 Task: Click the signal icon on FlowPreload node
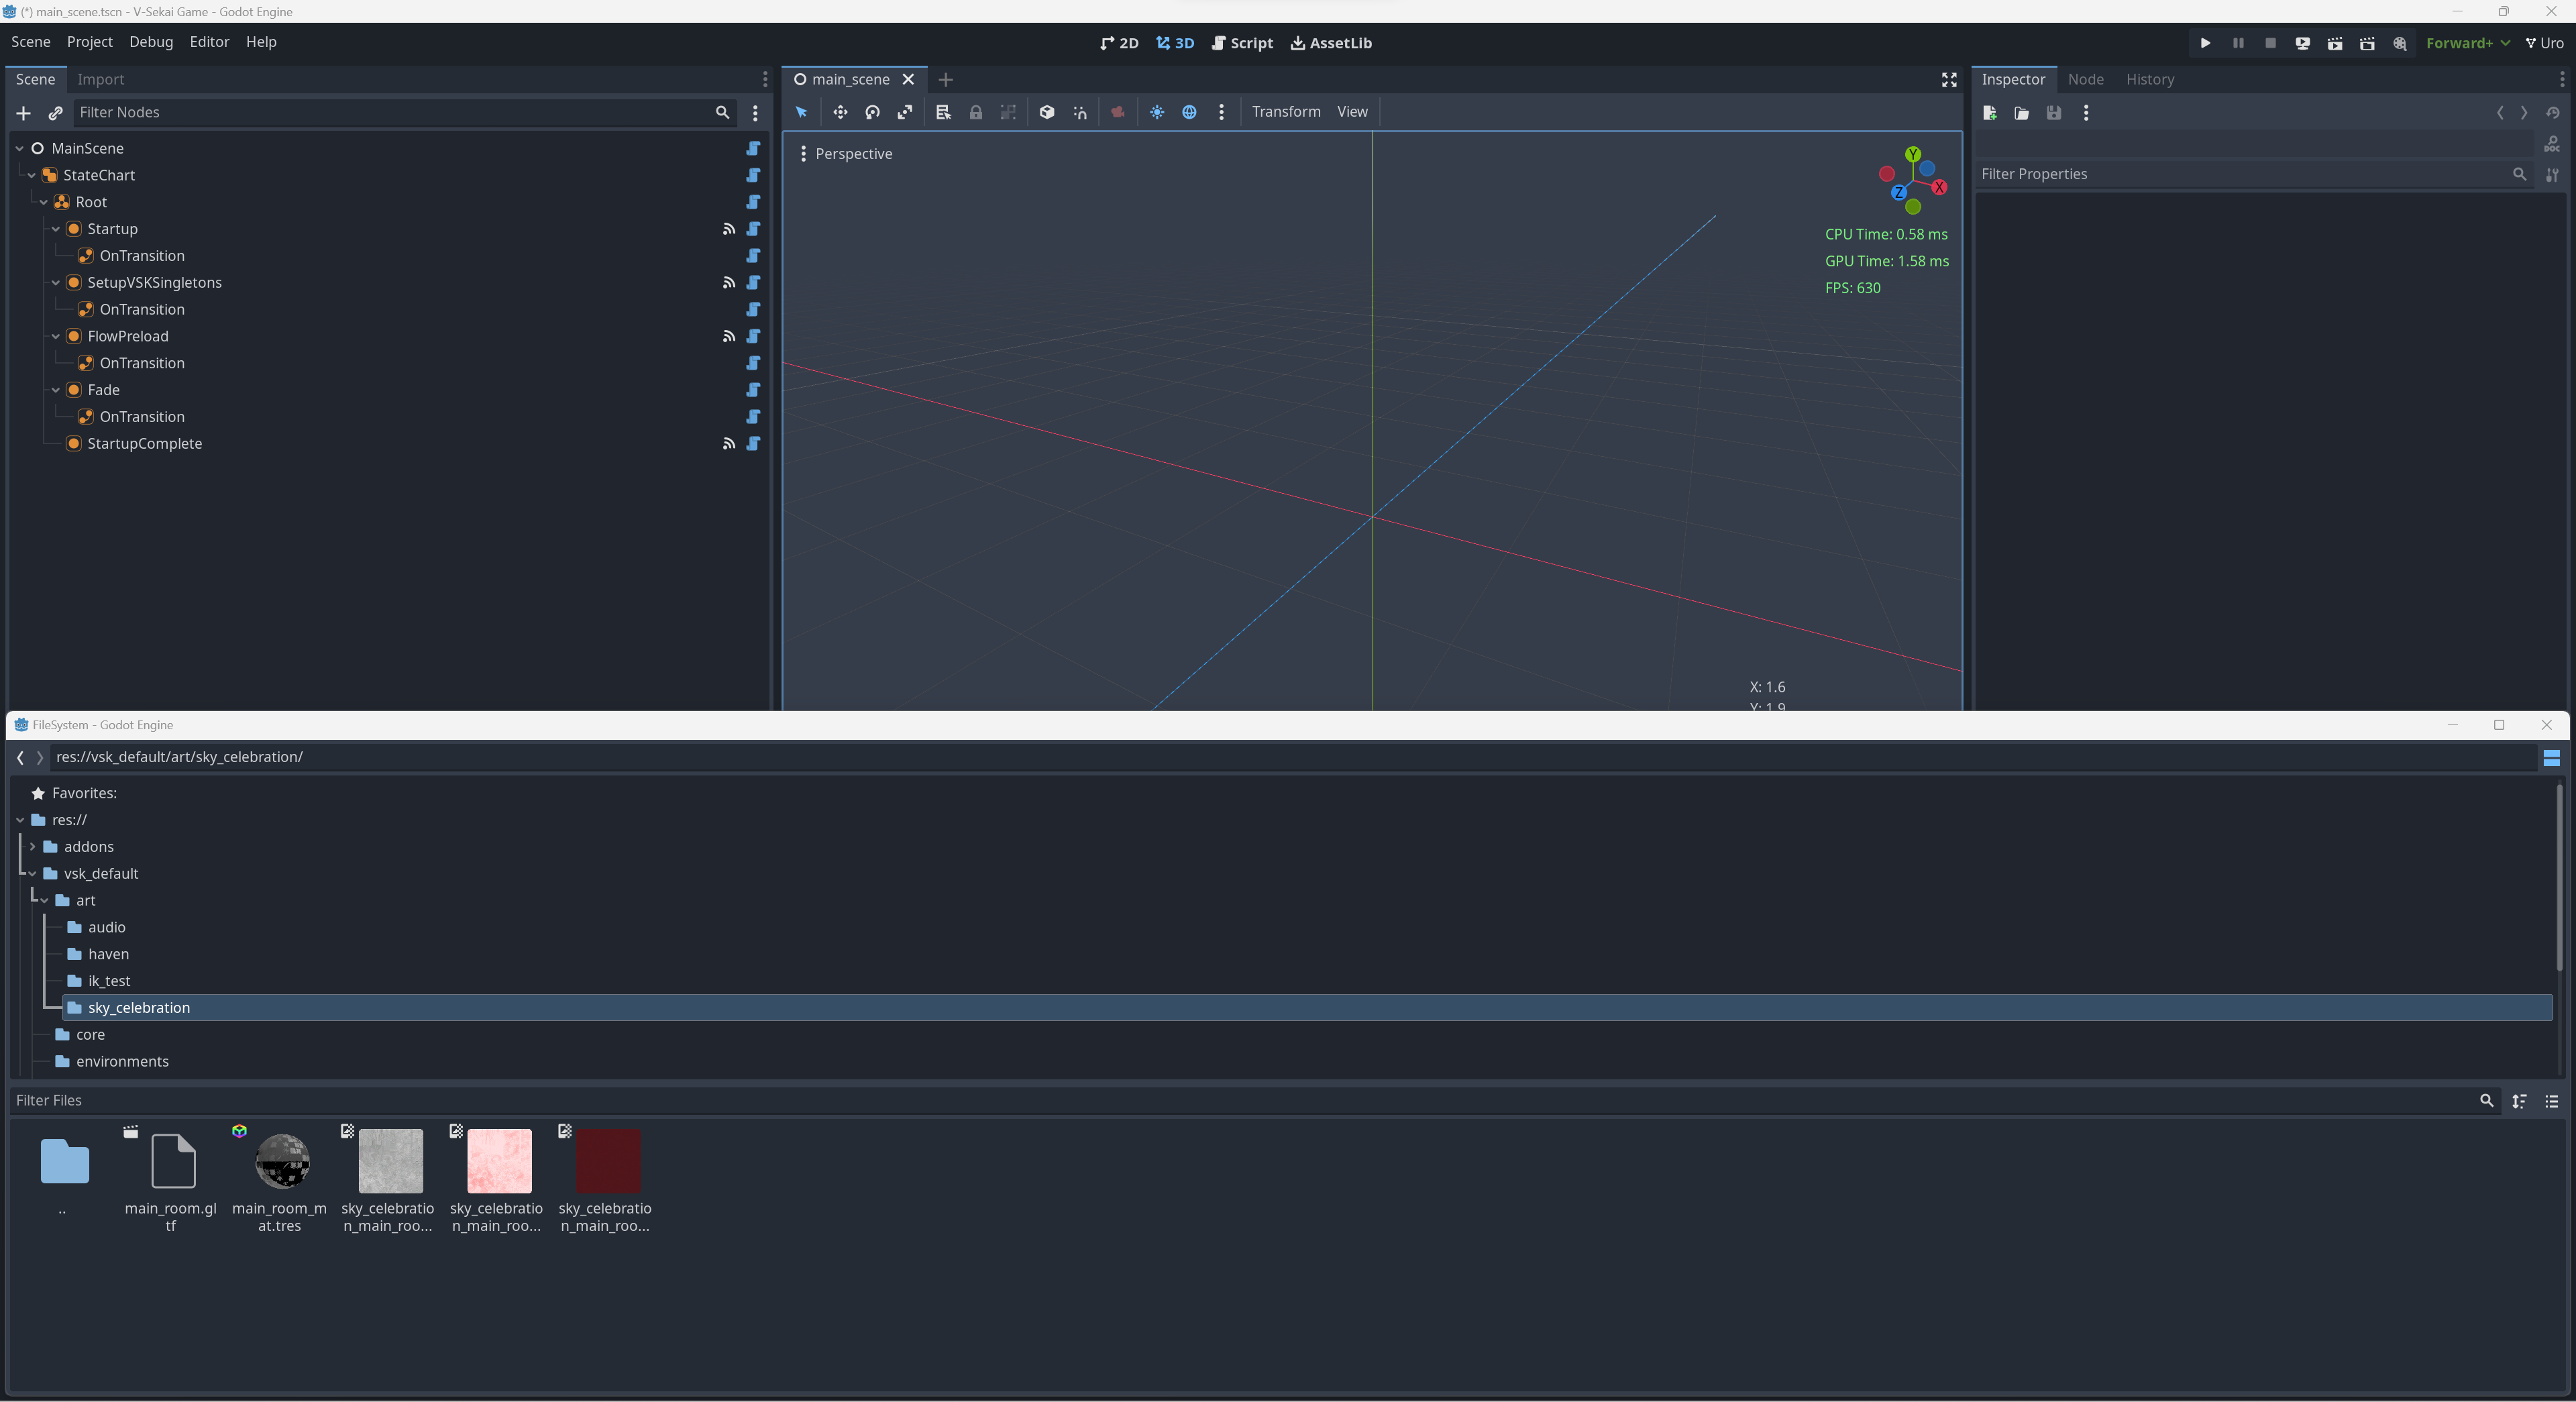coord(729,337)
